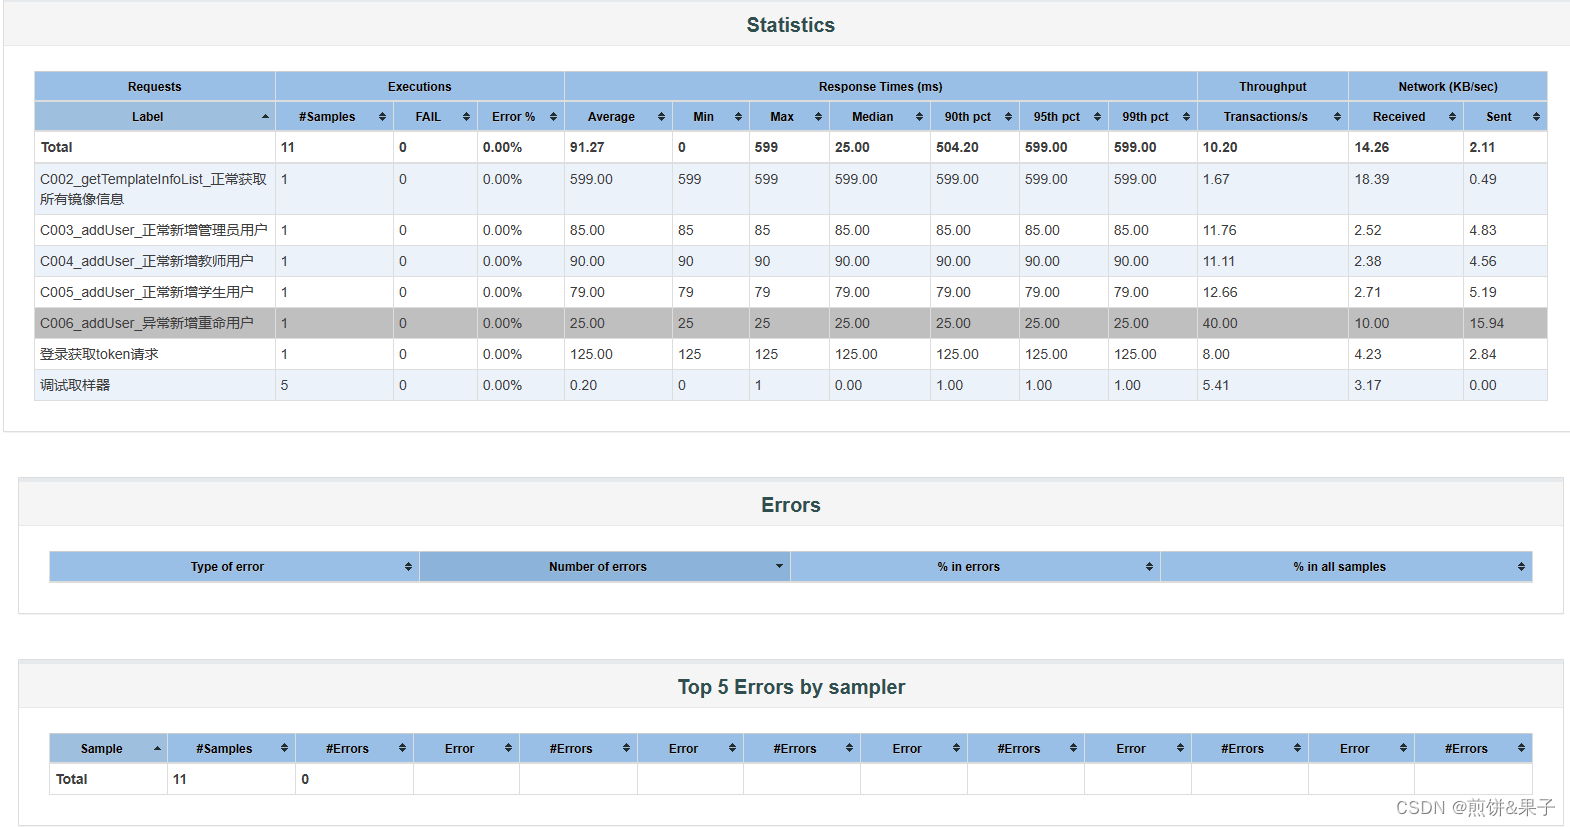The width and height of the screenshot is (1570, 827).
Task: Click Total average value 91.27
Action: pyautogui.click(x=587, y=147)
